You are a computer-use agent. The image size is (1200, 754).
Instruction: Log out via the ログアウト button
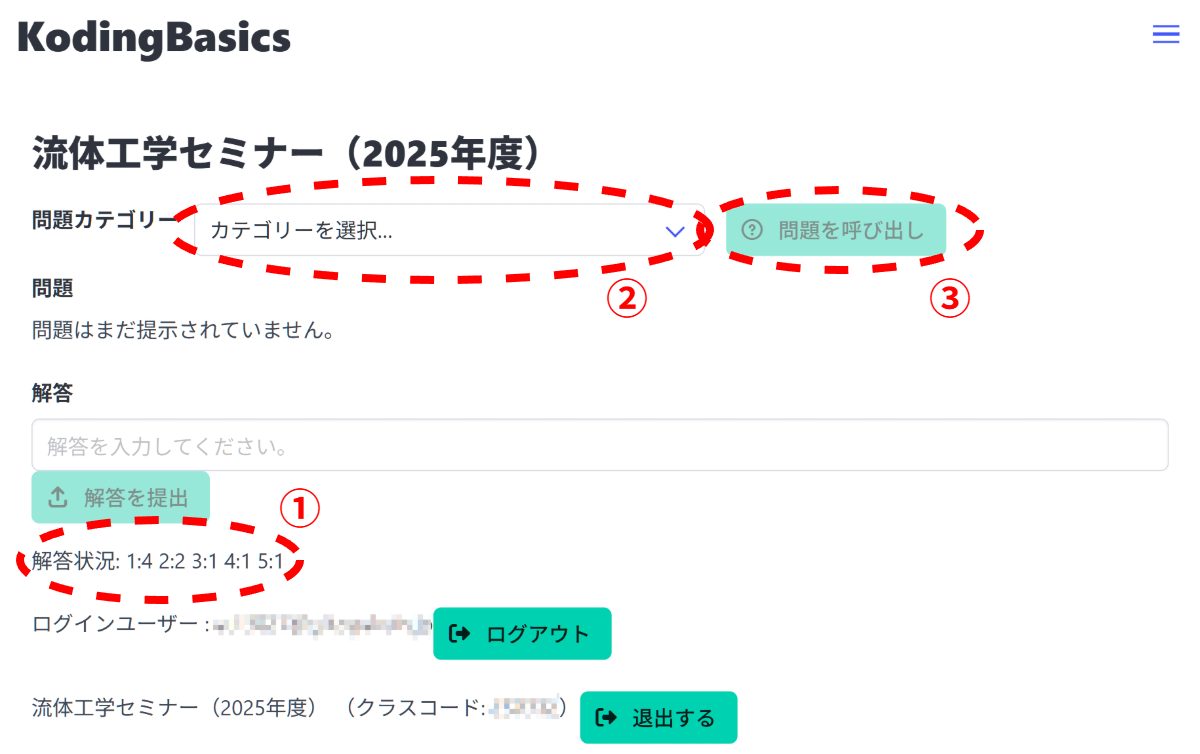tap(522, 633)
